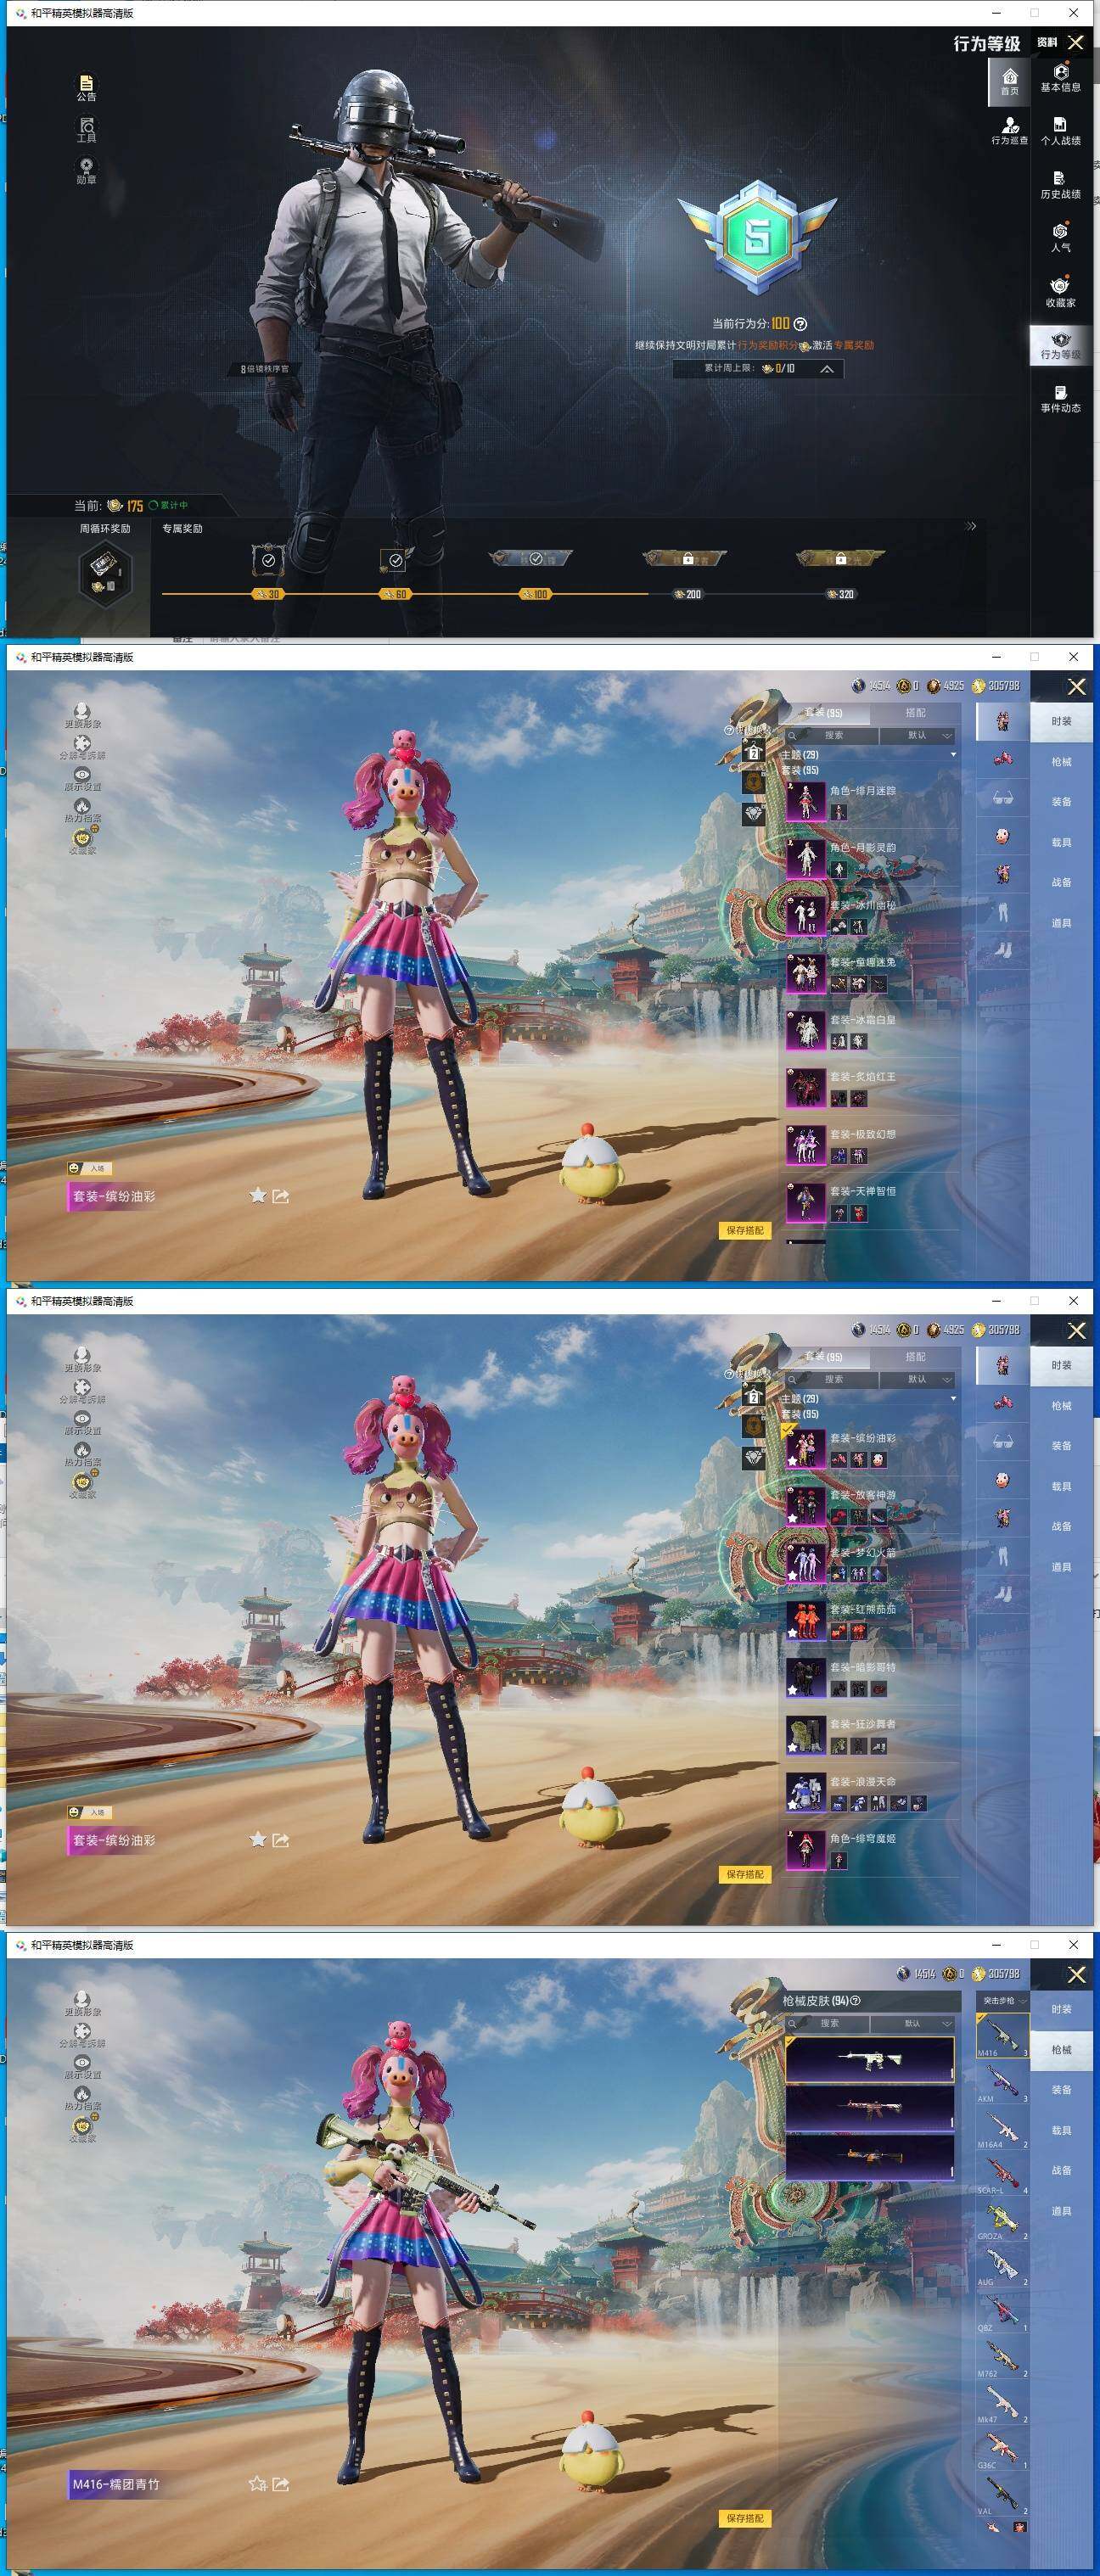Click the checked reward above the 30 milestone
Screen dimensions: 1100x2576
tap(268, 560)
